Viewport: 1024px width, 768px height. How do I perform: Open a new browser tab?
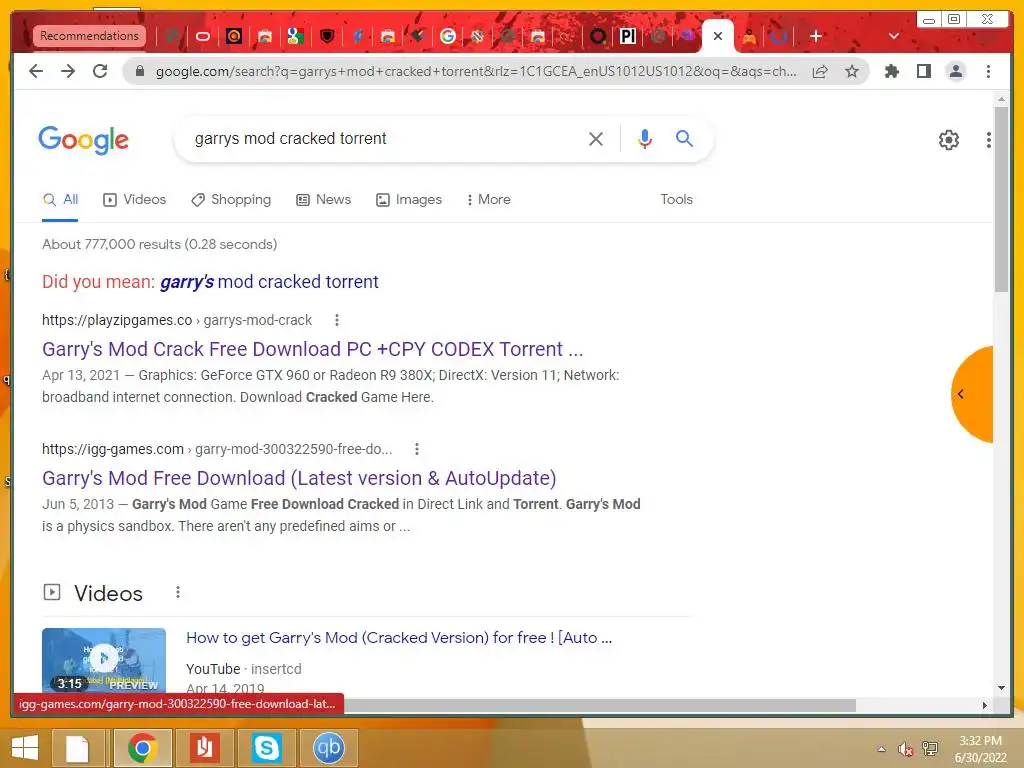click(816, 36)
